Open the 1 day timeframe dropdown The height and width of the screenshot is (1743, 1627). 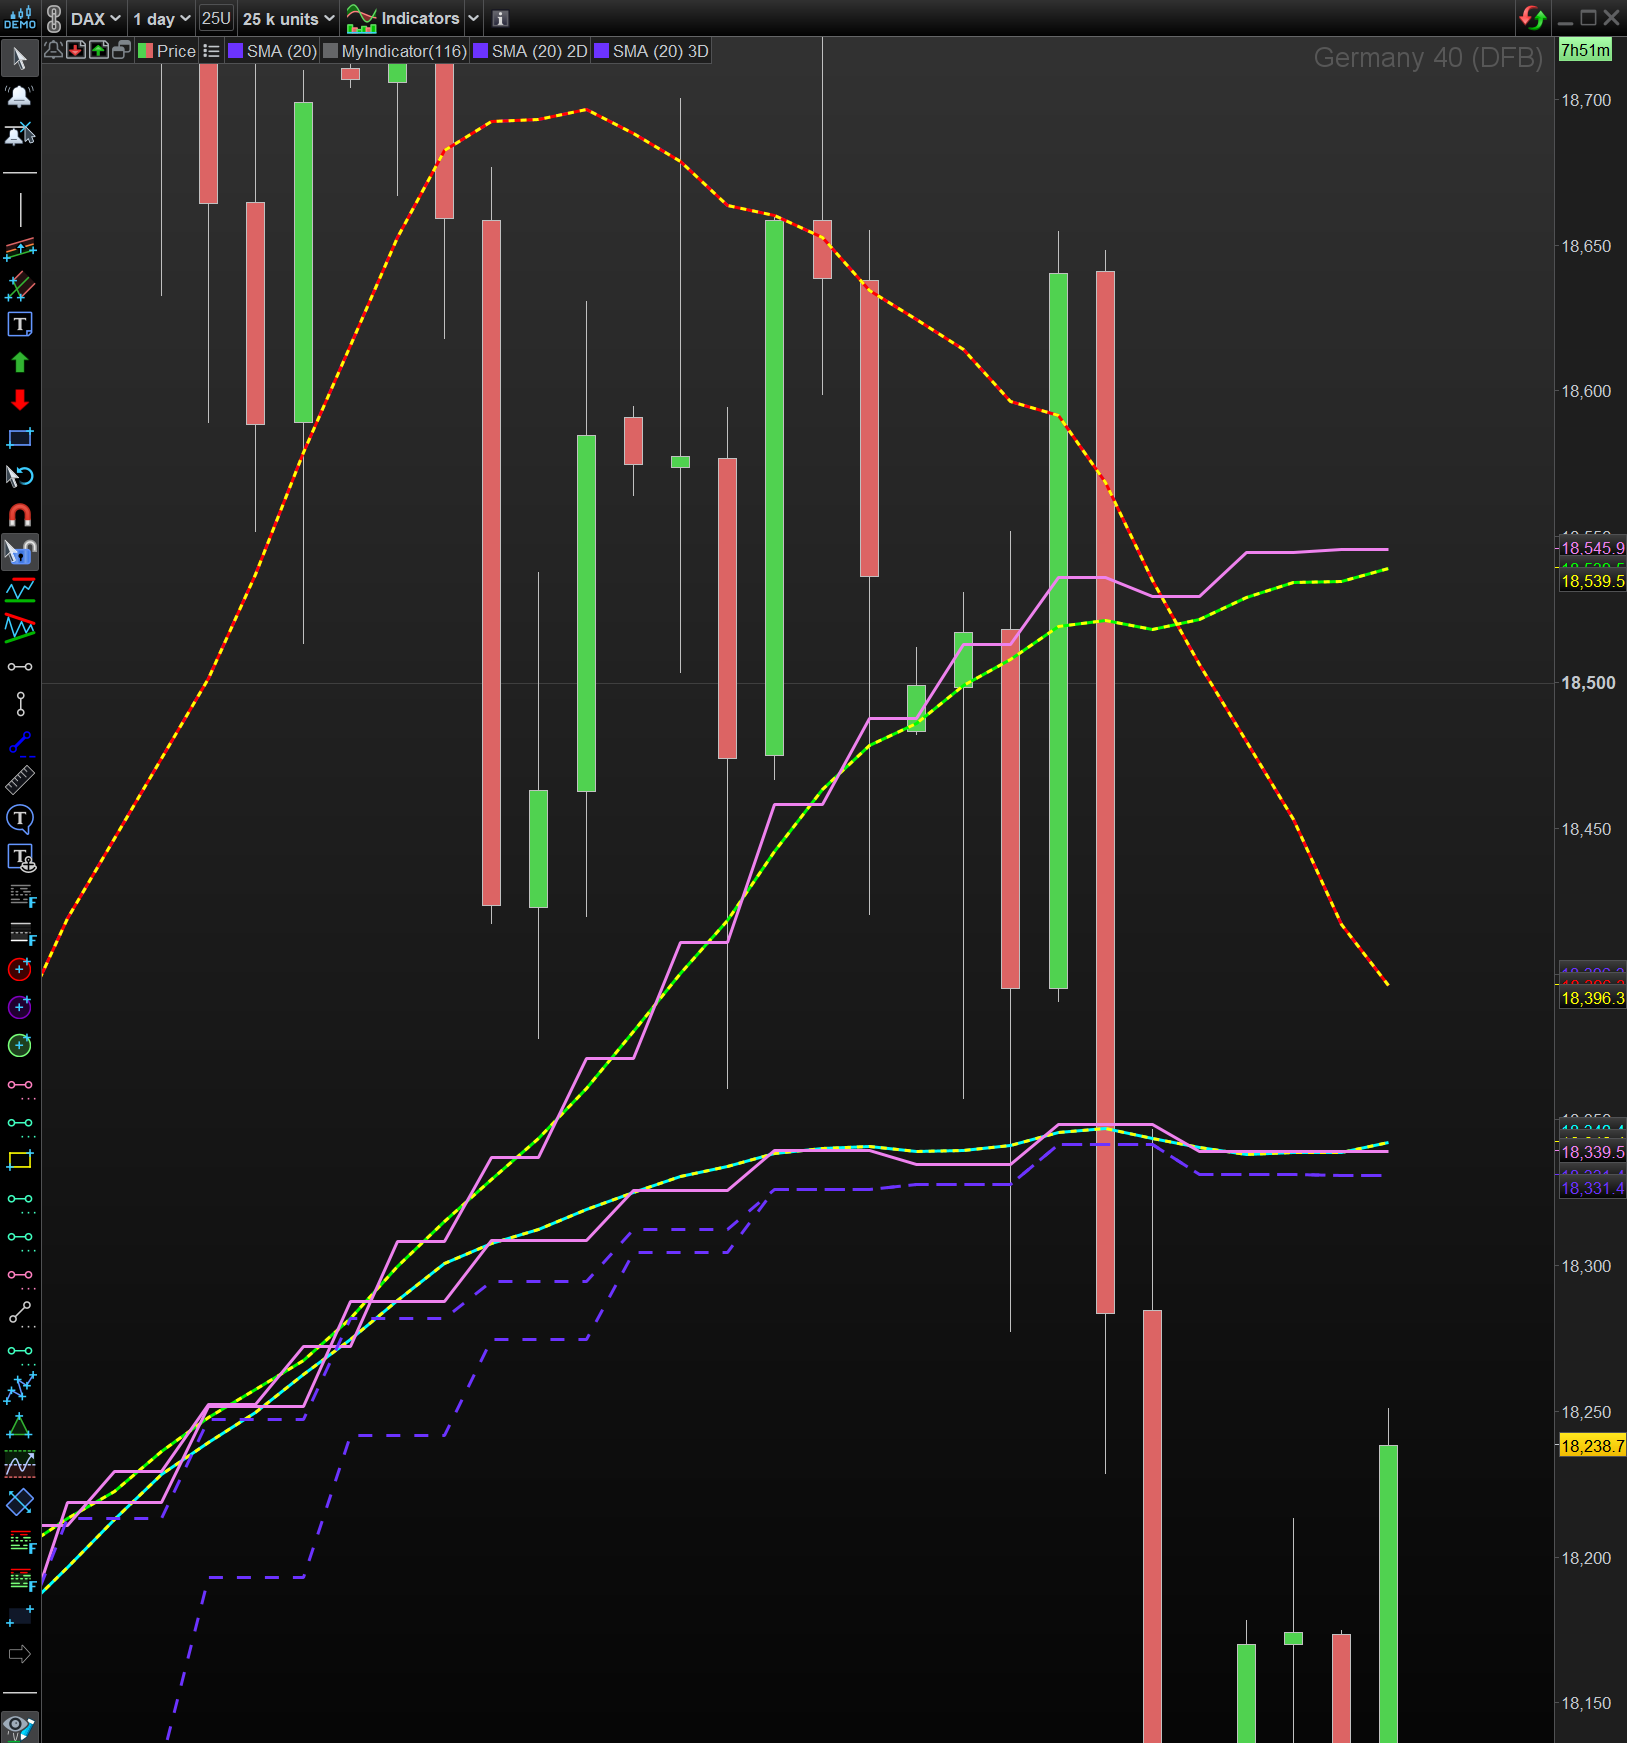[161, 19]
